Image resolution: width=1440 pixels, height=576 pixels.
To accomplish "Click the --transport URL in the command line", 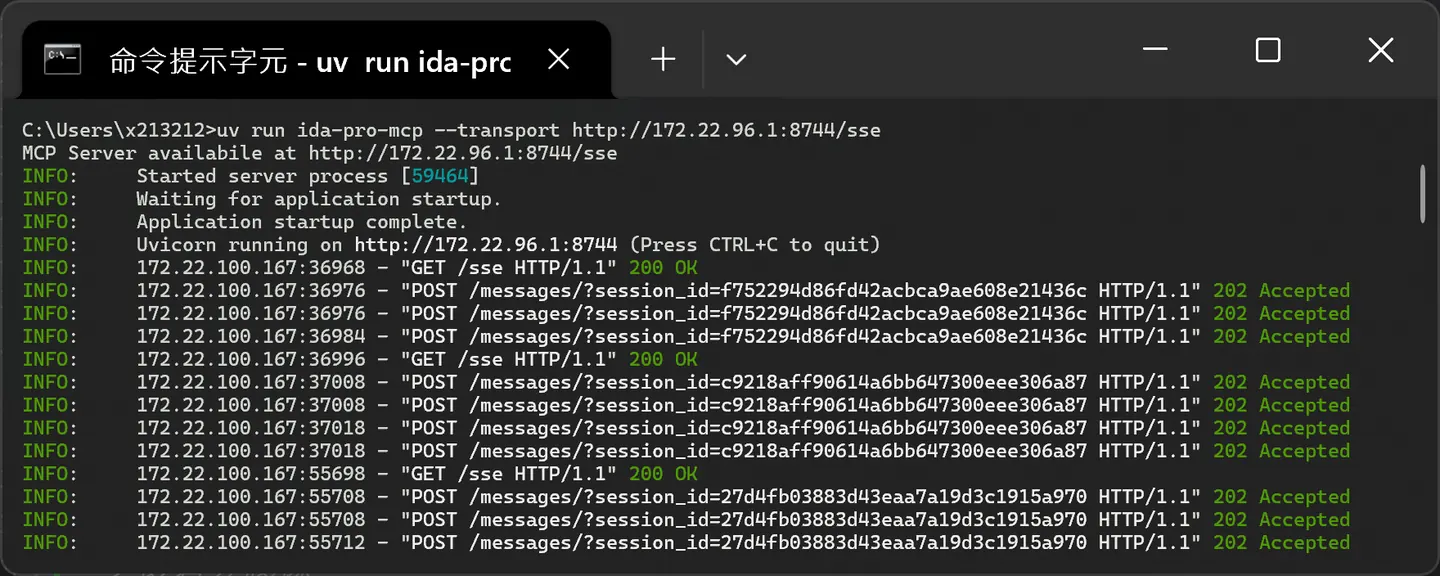I will coord(726,130).
